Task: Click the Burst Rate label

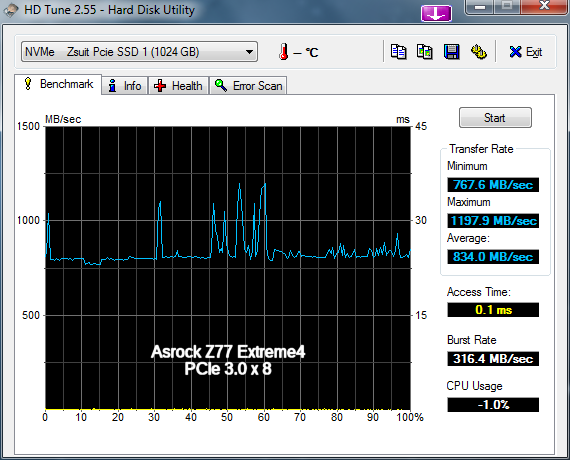Action: (x=471, y=340)
